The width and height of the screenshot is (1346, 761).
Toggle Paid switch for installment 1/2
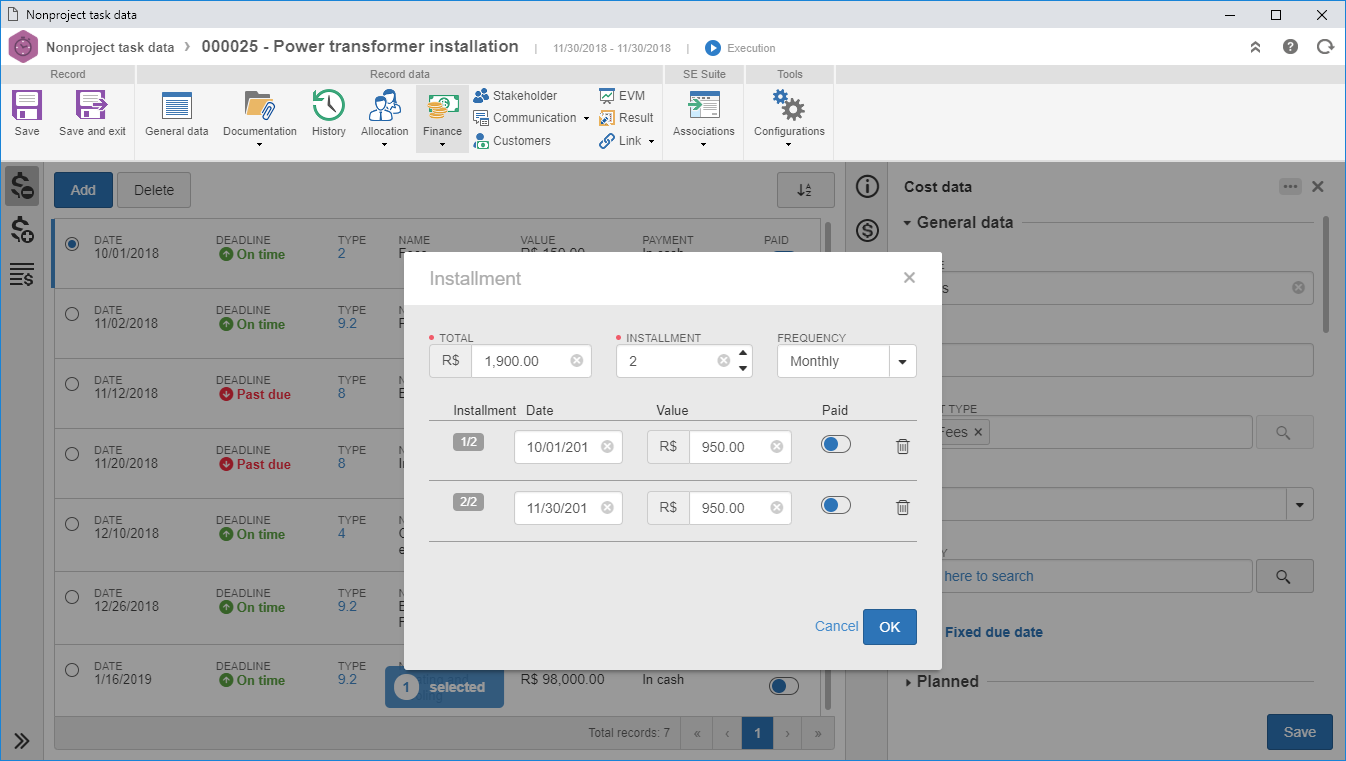point(836,444)
